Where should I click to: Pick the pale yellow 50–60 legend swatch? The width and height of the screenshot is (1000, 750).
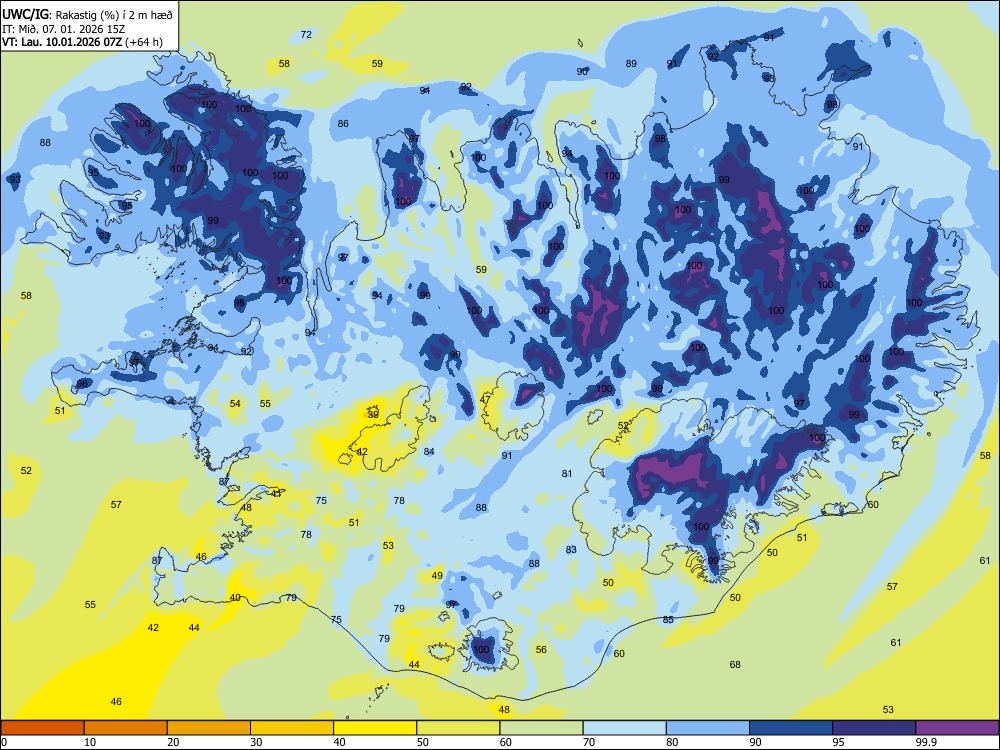(458, 728)
